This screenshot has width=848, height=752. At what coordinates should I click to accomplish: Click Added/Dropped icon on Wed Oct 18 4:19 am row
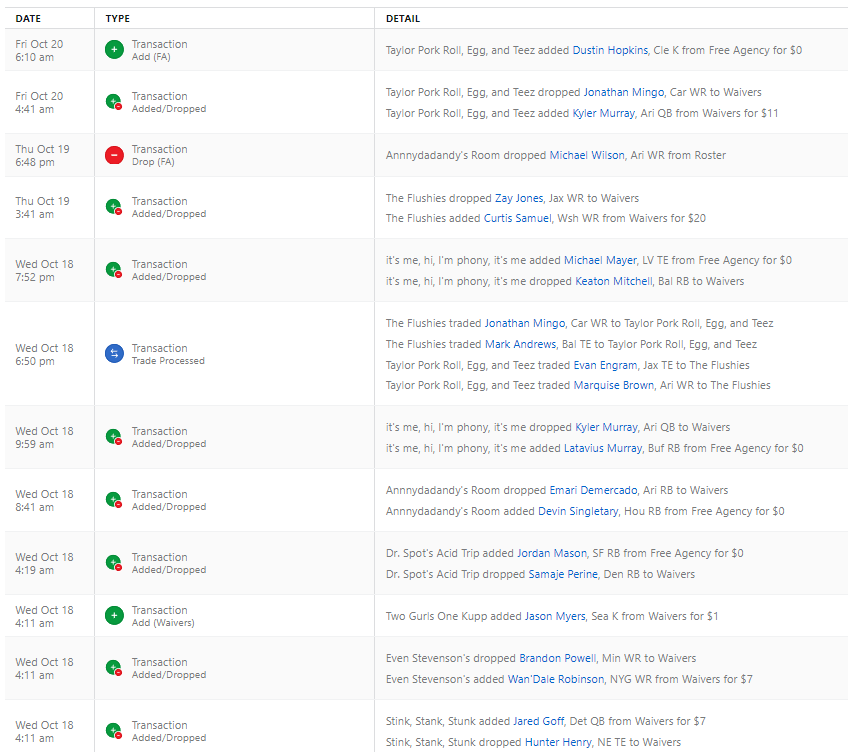tap(114, 563)
